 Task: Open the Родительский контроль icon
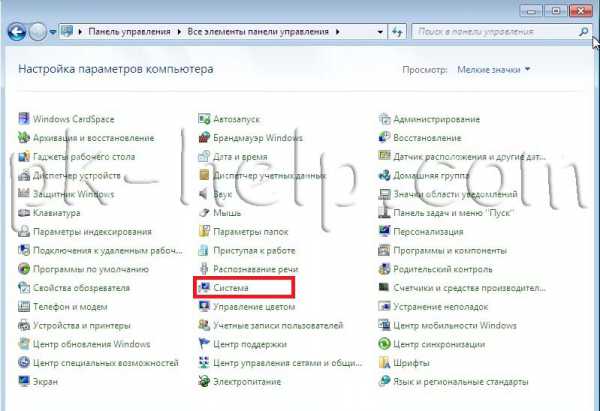click(384, 269)
